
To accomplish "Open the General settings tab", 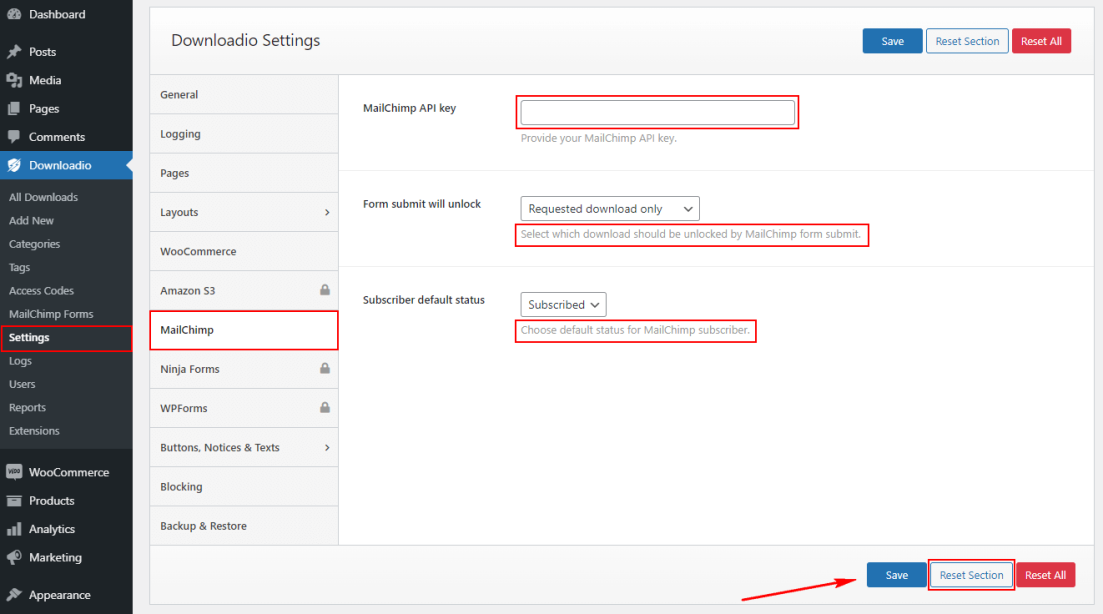I will click(x=244, y=94).
